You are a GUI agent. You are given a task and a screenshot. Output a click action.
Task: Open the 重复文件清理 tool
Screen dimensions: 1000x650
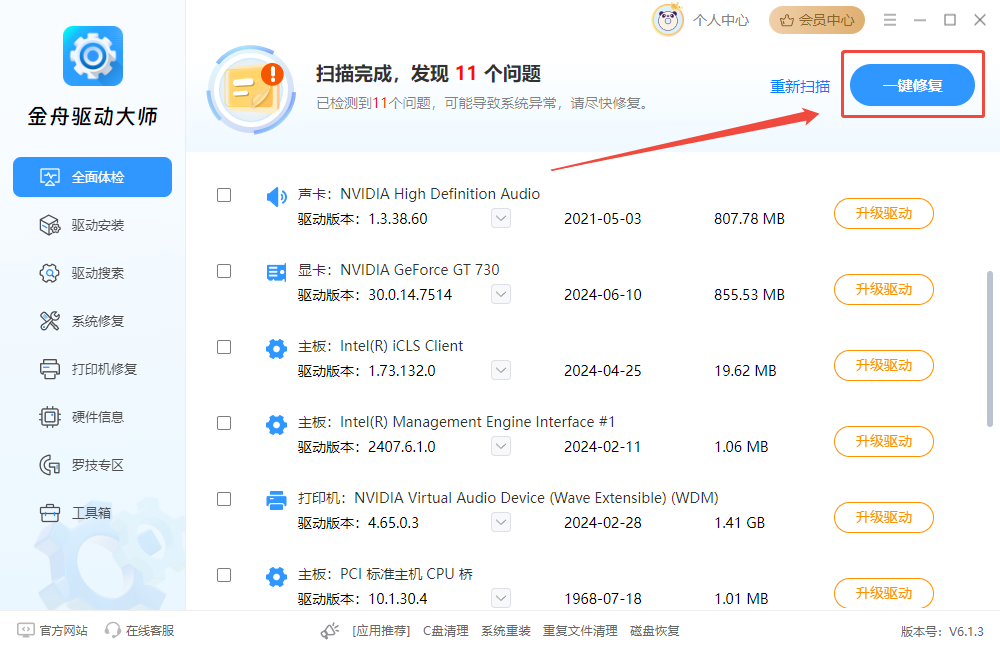point(580,631)
